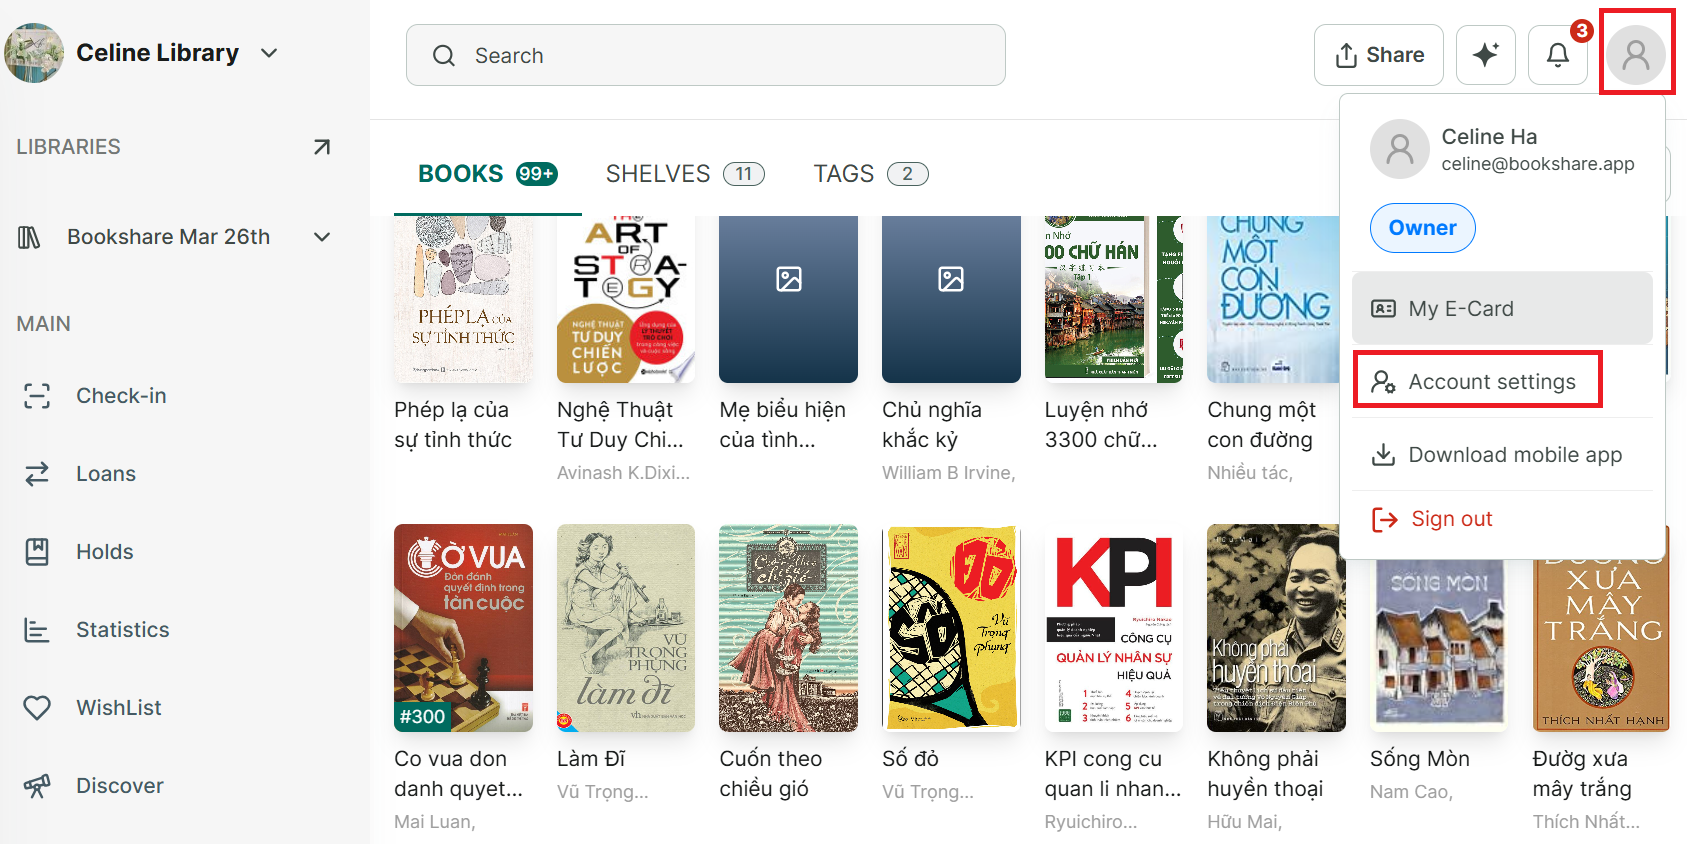The image size is (1687, 844).
Task: Open Discover telescope icon
Action: pos(37,786)
